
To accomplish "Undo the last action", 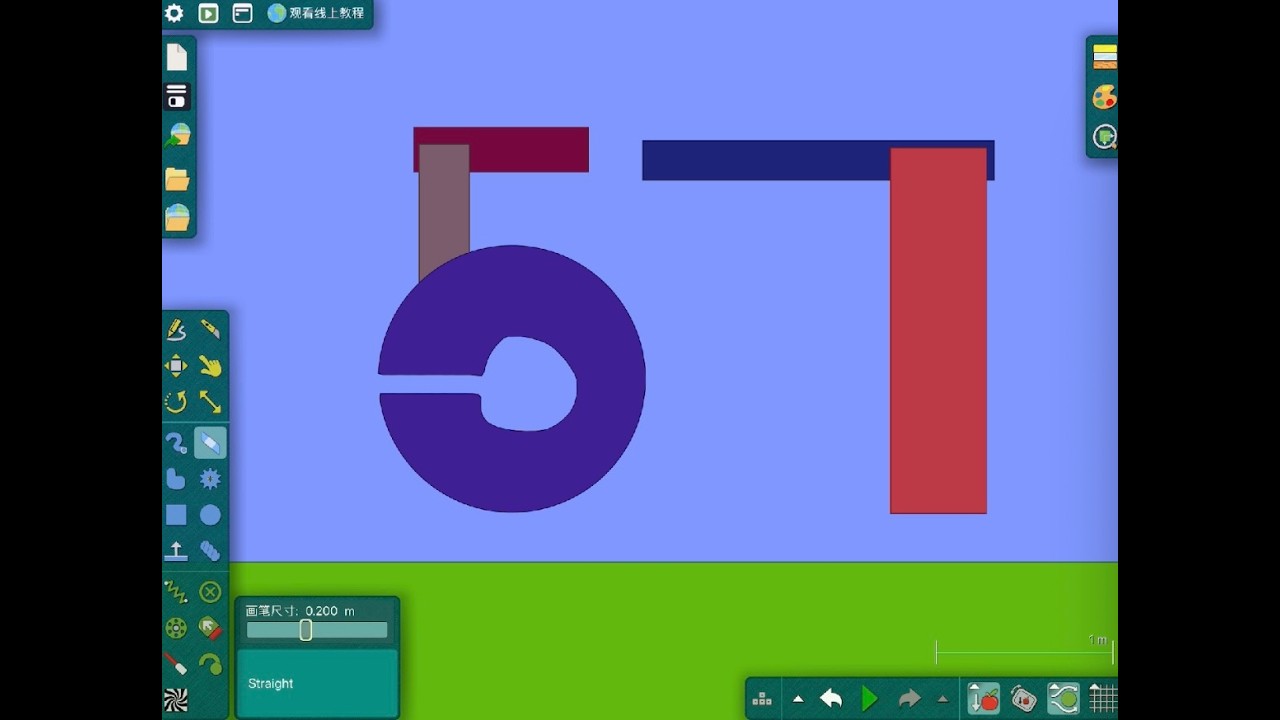I will coord(831,699).
